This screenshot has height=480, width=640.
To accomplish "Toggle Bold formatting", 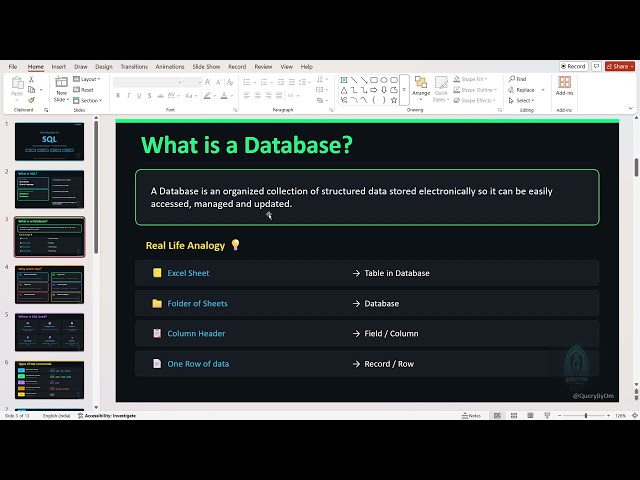I will 118,96.
